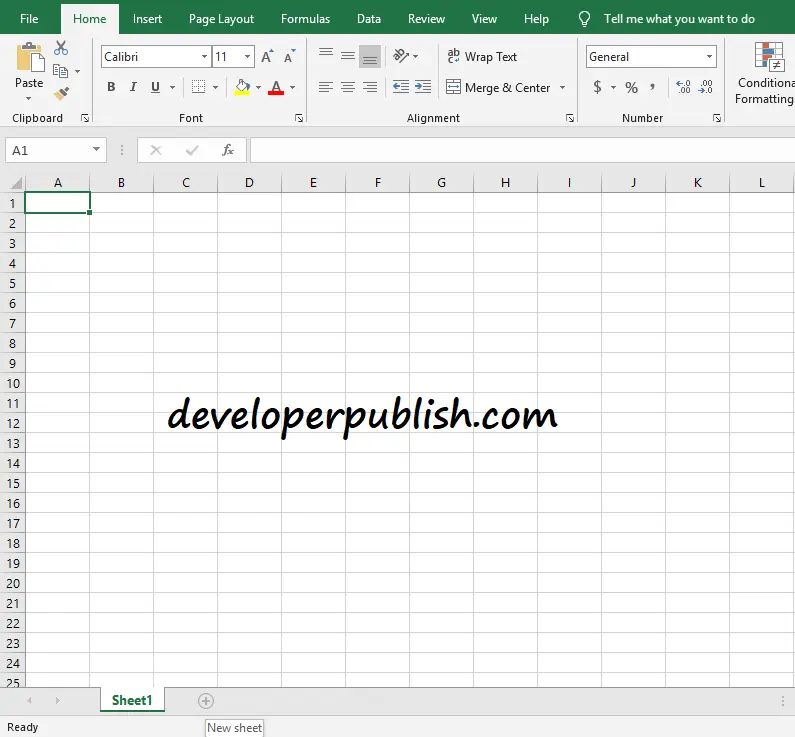The image size is (795, 737).
Task: Toggle Underline formatting
Action: click(156, 87)
